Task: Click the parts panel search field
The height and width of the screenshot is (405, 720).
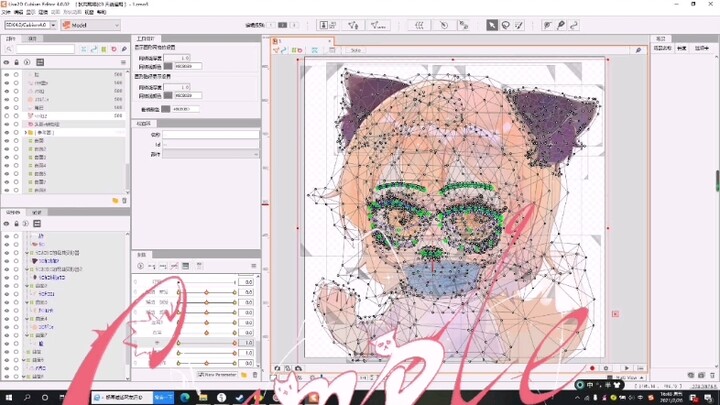Action: pyautogui.click(x=45, y=49)
